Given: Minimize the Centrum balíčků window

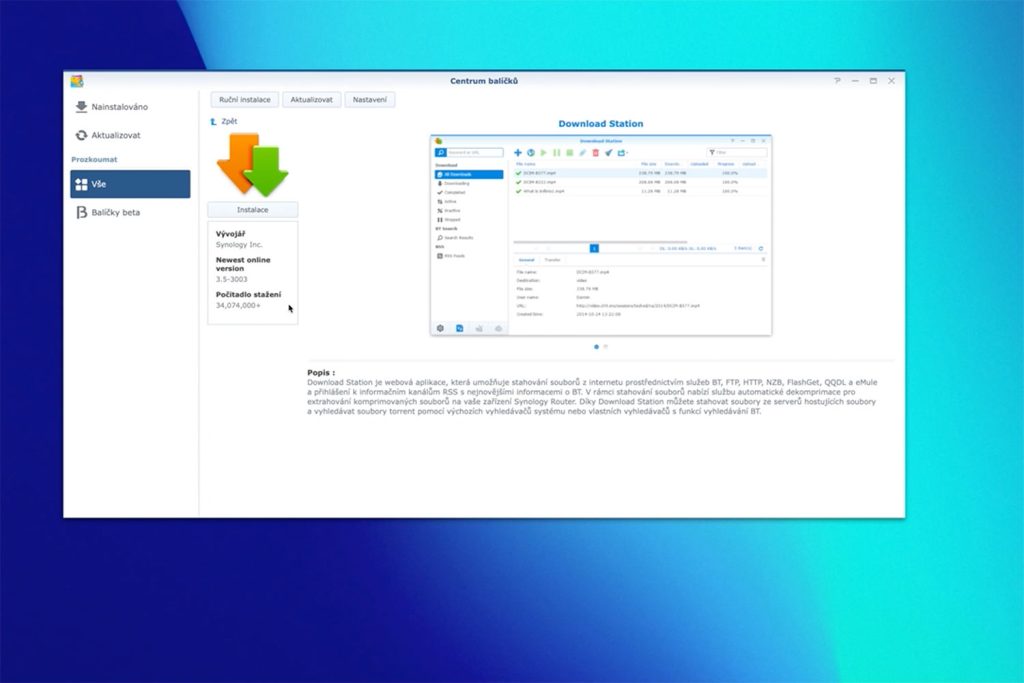Looking at the screenshot, I should tap(855, 81).
